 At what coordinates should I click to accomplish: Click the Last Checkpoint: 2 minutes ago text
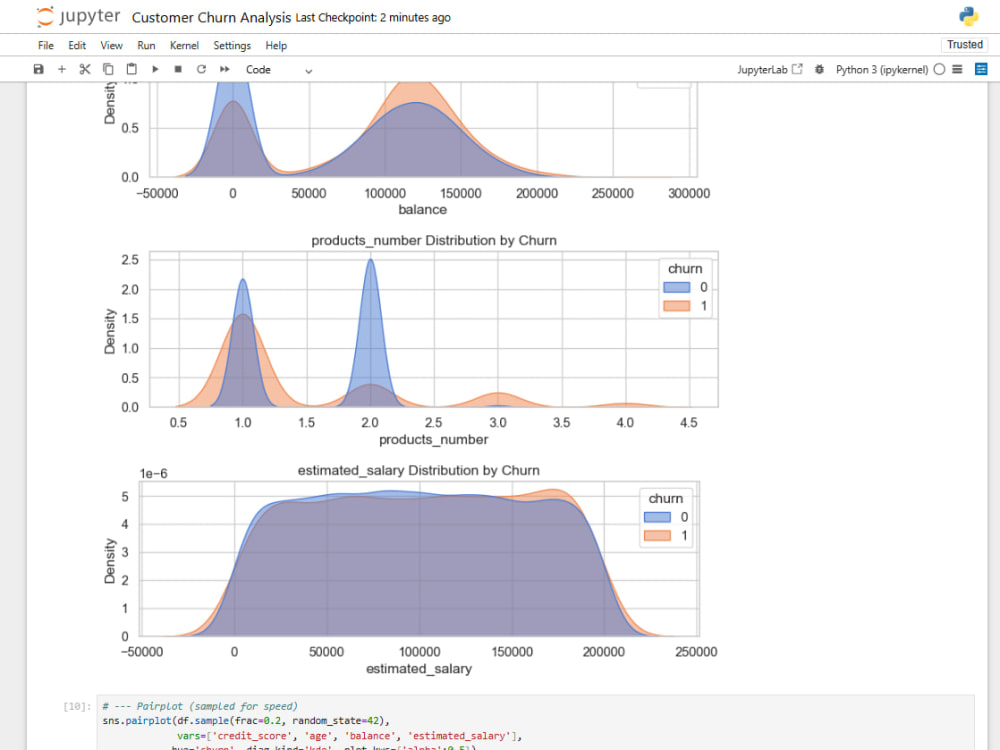pos(373,18)
